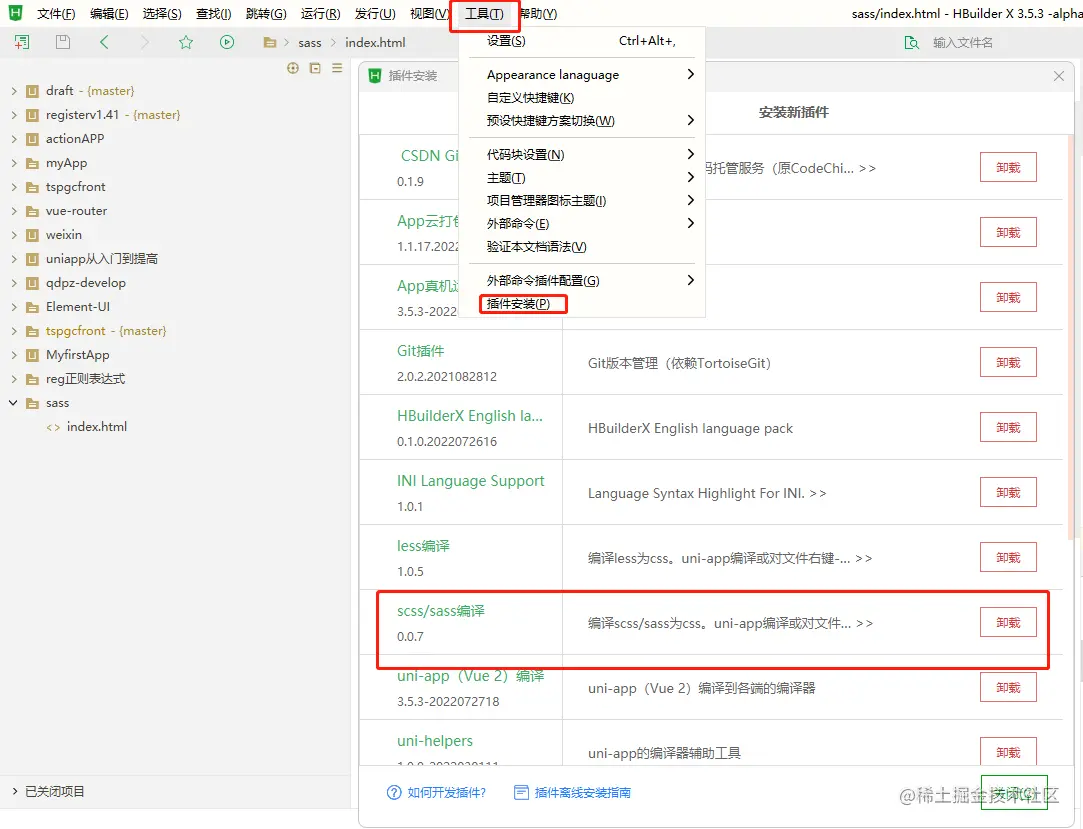The height and width of the screenshot is (829, 1083).
Task: Click the question mark help icon
Action: (394, 792)
